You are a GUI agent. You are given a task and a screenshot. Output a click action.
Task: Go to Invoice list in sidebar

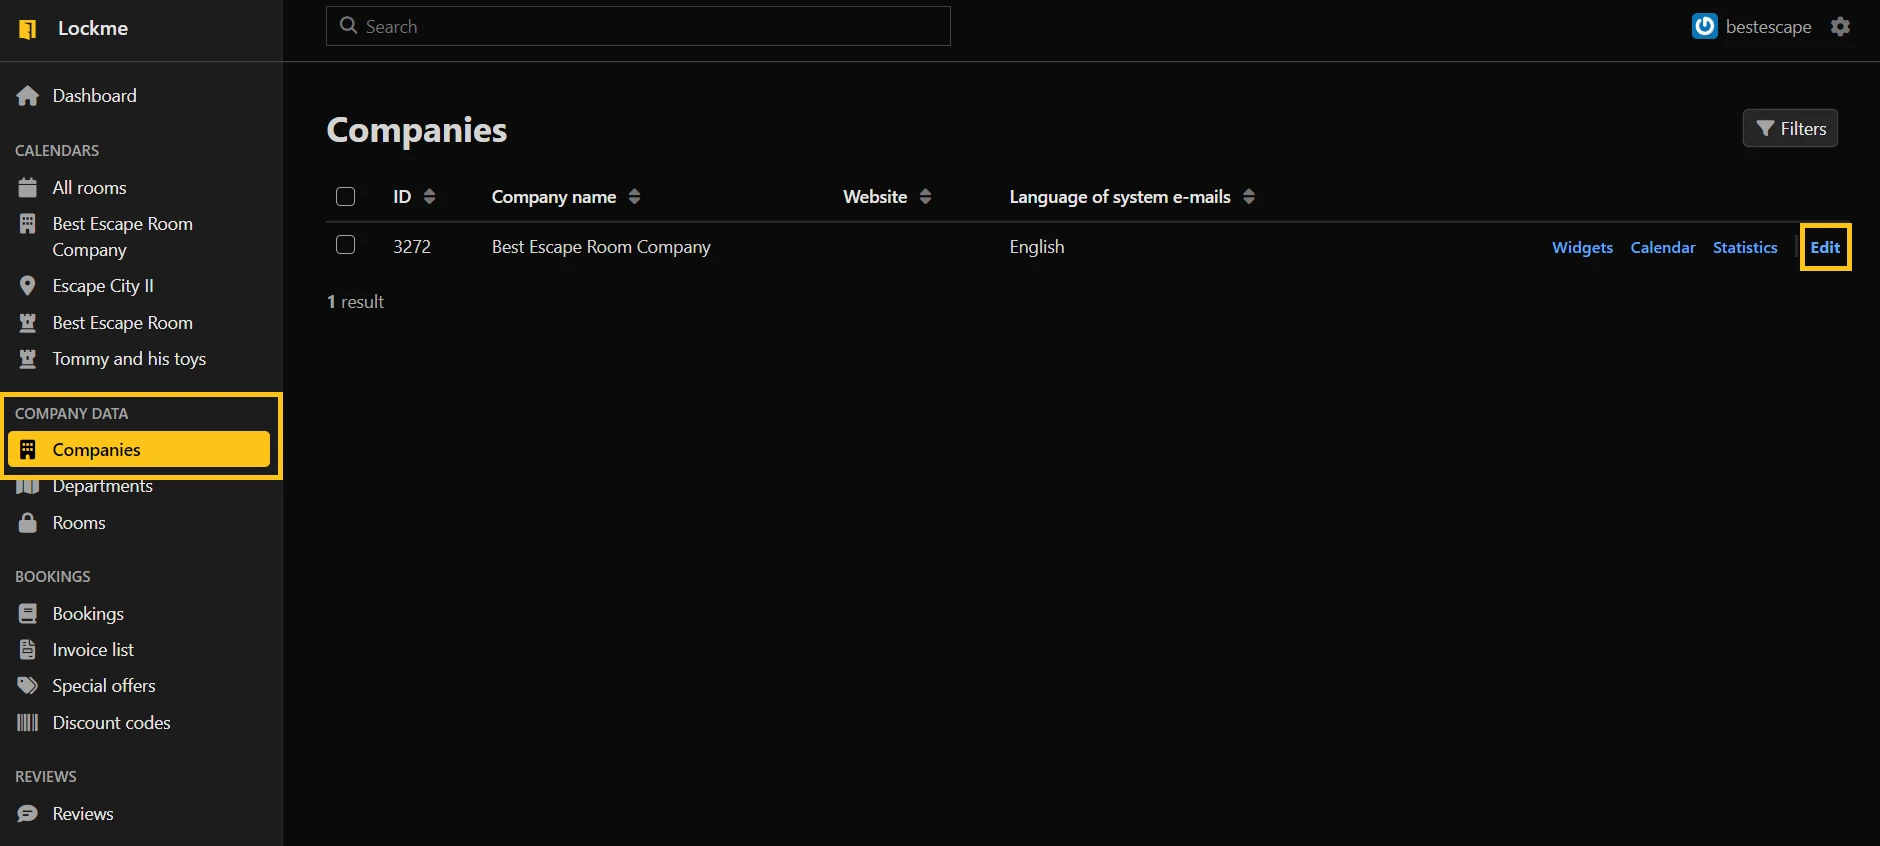pyautogui.click(x=93, y=650)
